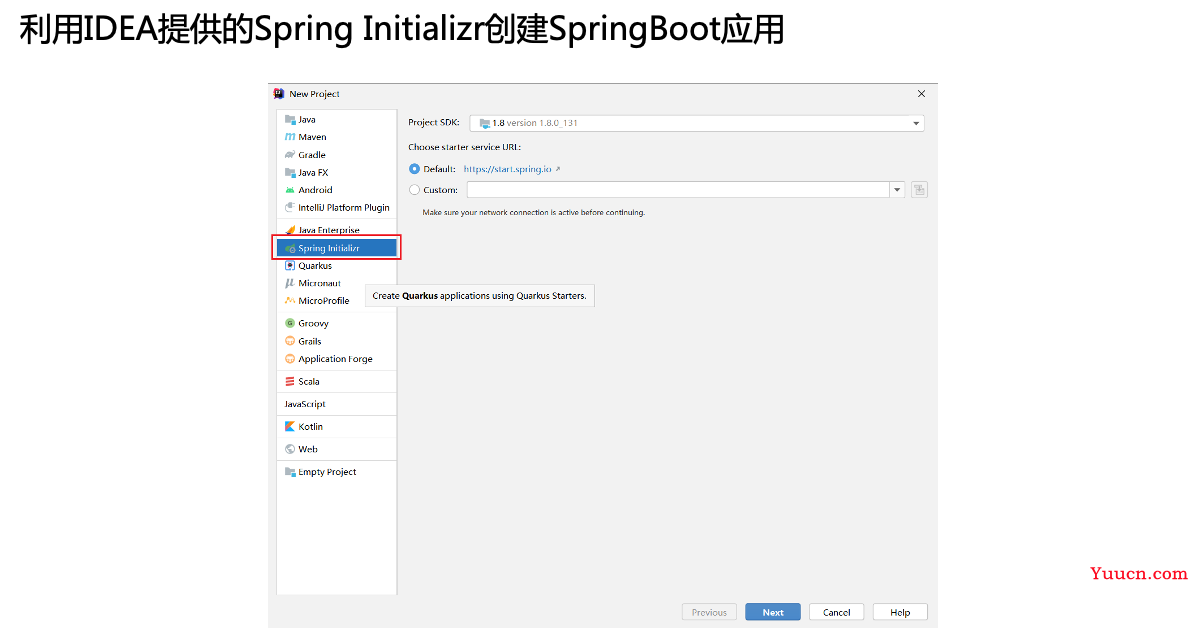Select the JavaScript project type row
1200x628 pixels.
(337, 404)
